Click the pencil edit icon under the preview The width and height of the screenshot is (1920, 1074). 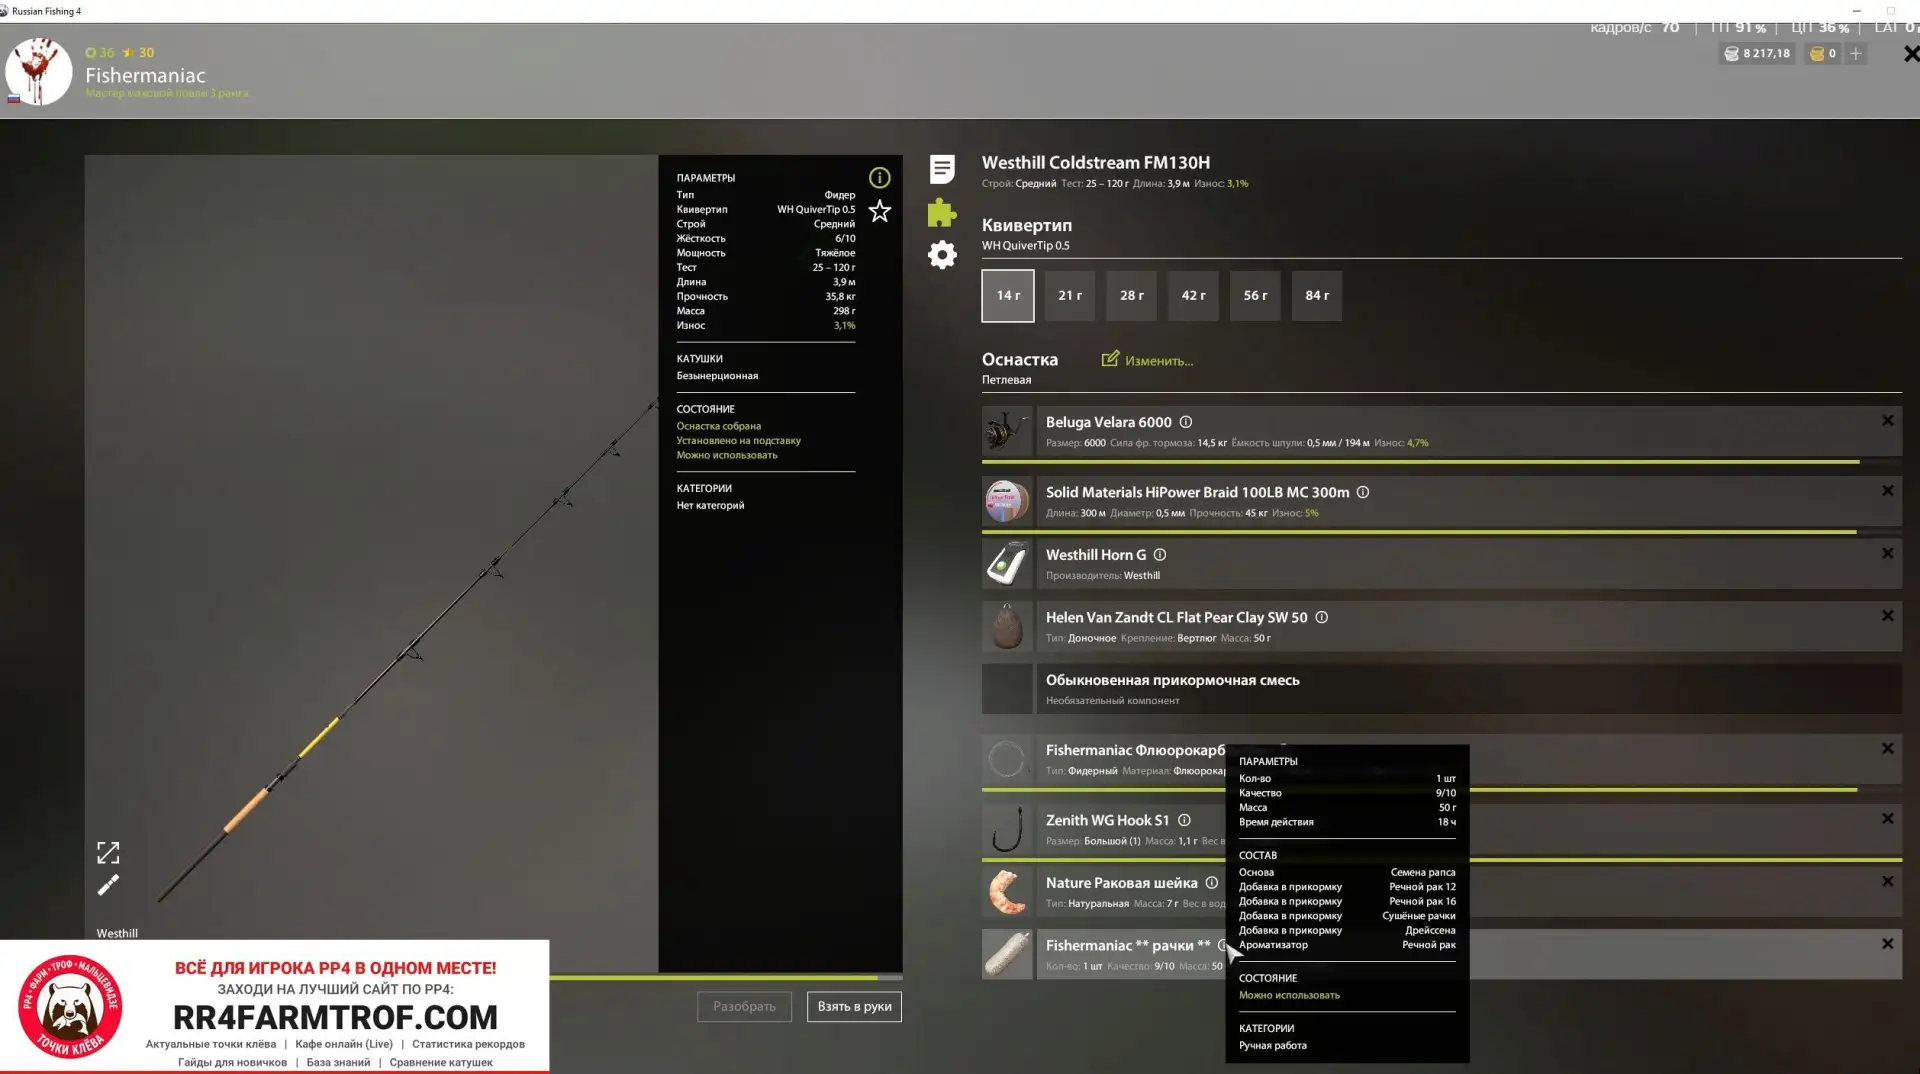[108, 885]
